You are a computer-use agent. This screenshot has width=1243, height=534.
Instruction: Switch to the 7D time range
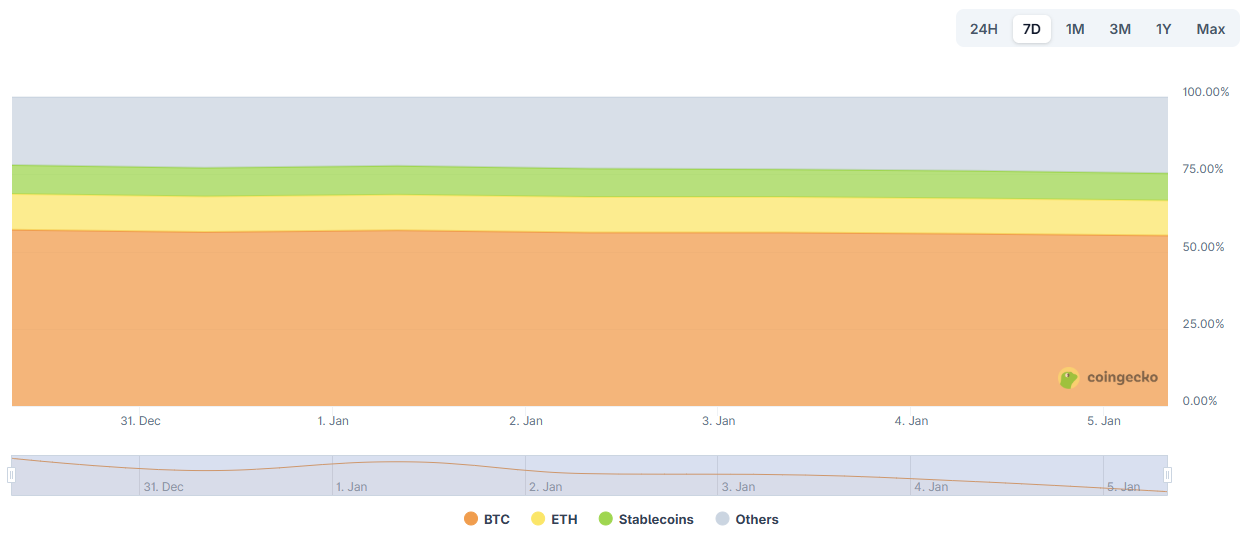1031,29
